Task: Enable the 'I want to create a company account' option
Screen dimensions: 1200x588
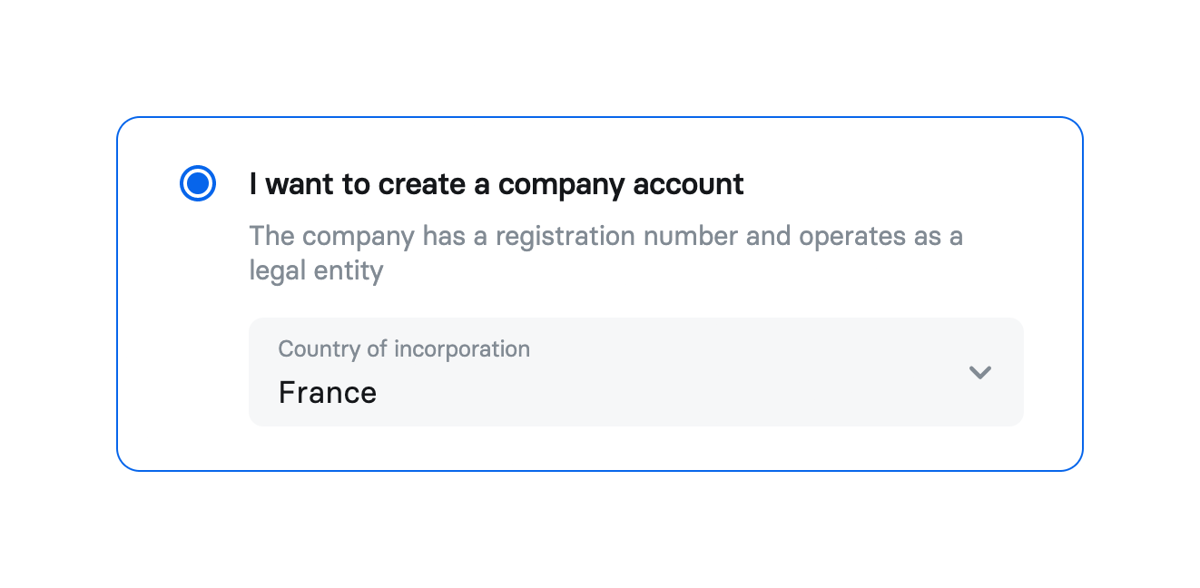Action: [x=197, y=183]
